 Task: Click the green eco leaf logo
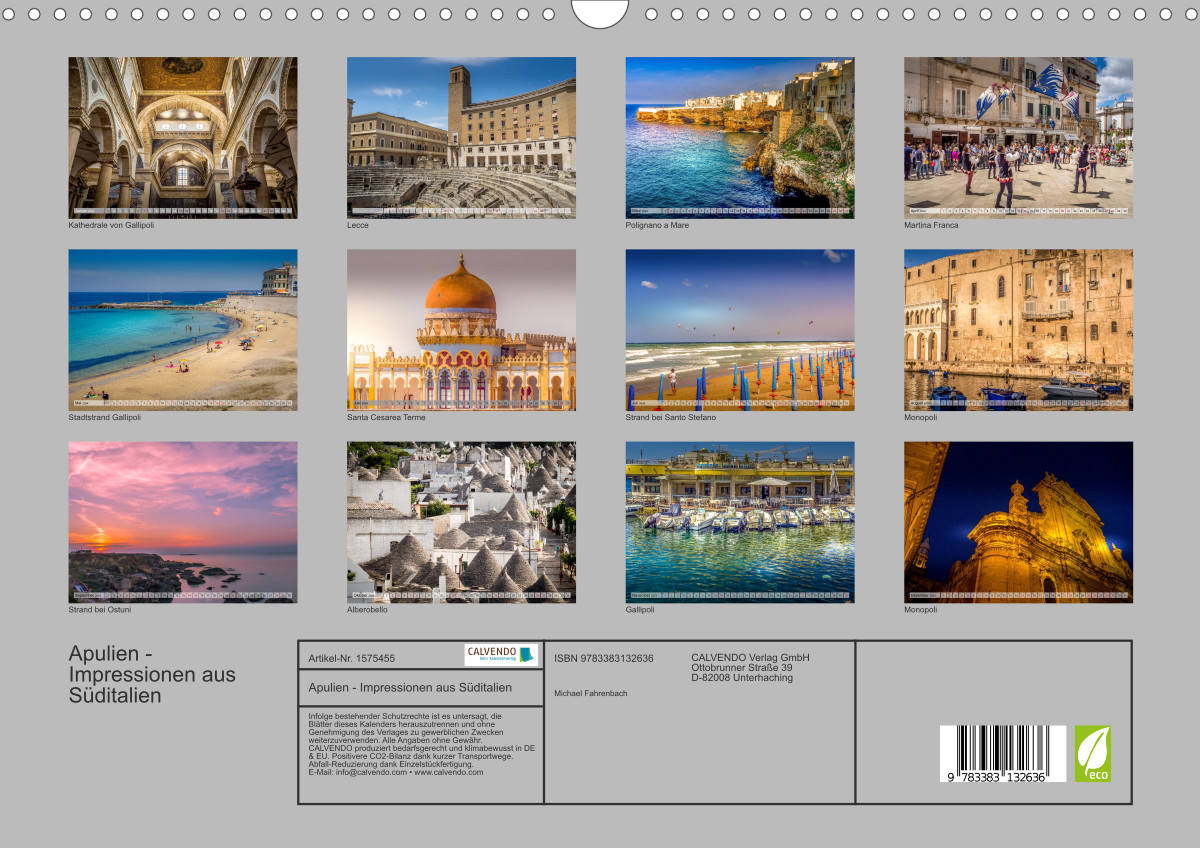coord(1092,754)
